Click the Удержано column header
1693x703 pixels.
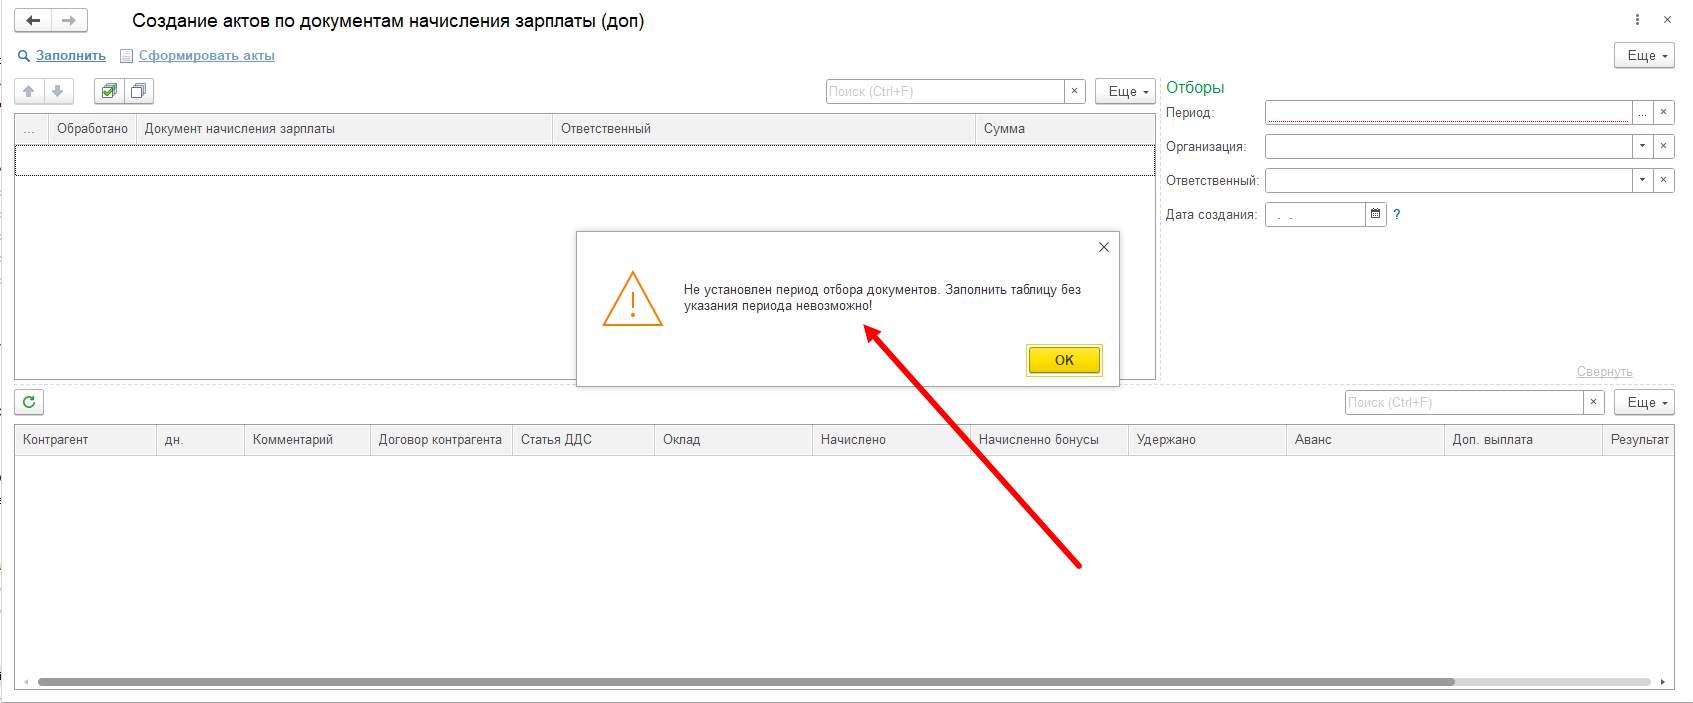(x=1207, y=440)
